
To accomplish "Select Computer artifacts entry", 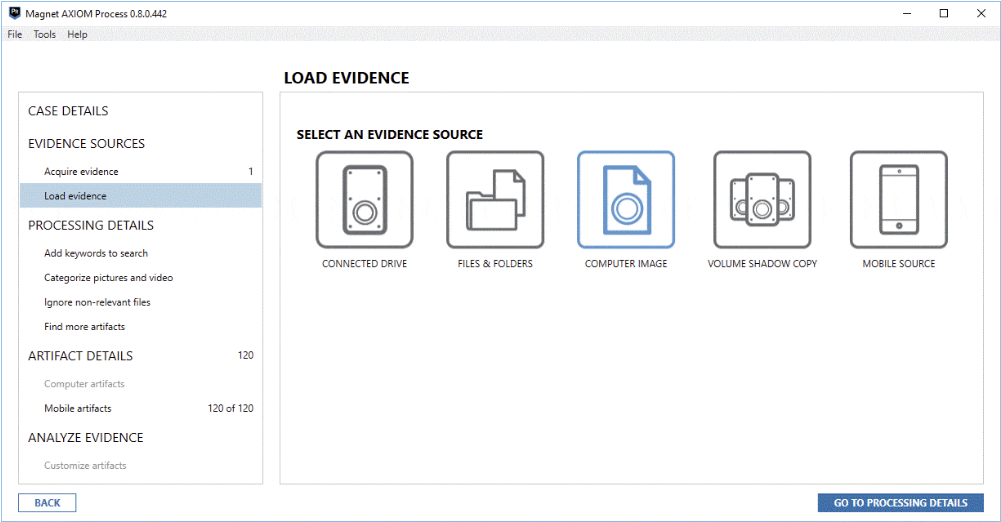I will 84,384.
